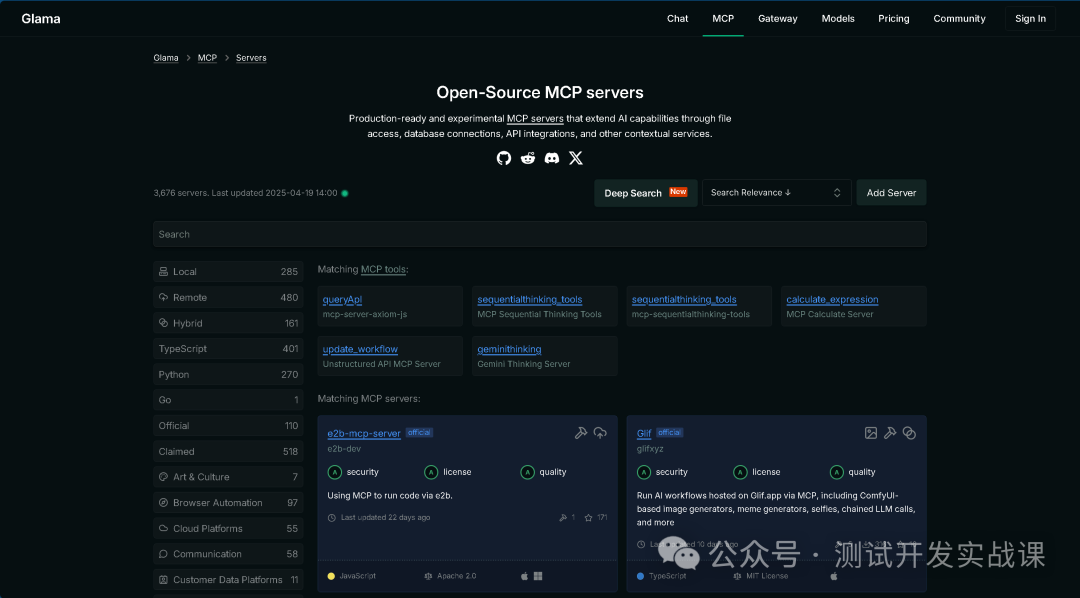Image resolution: width=1080 pixels, height=598 pixels.
Task: Open the queryApi tool link
Action: click(x=342, y=300)
